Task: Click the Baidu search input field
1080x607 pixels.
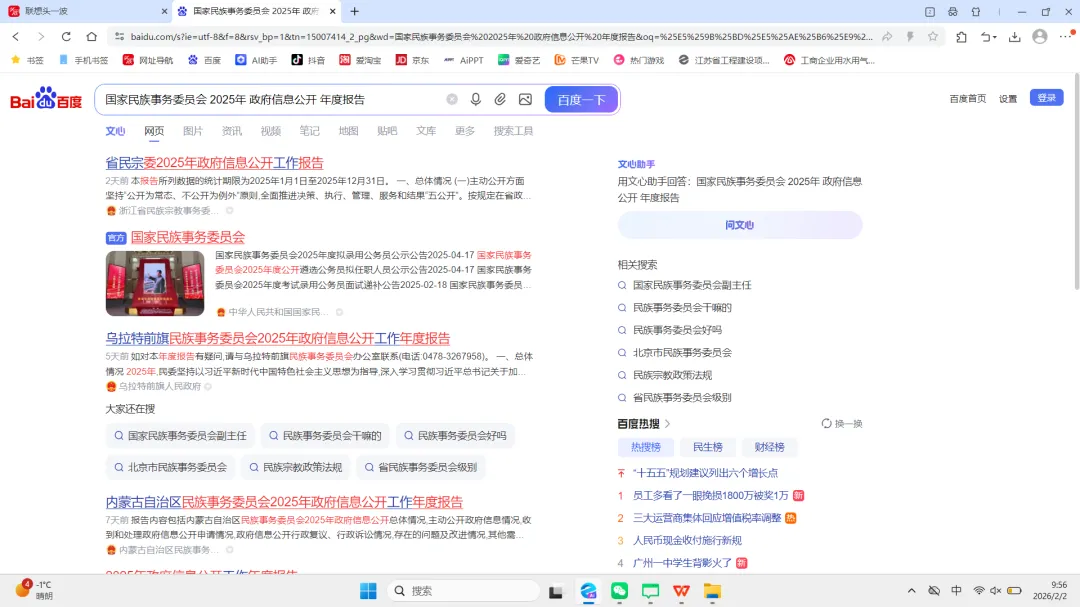Action: click(272, 99)
